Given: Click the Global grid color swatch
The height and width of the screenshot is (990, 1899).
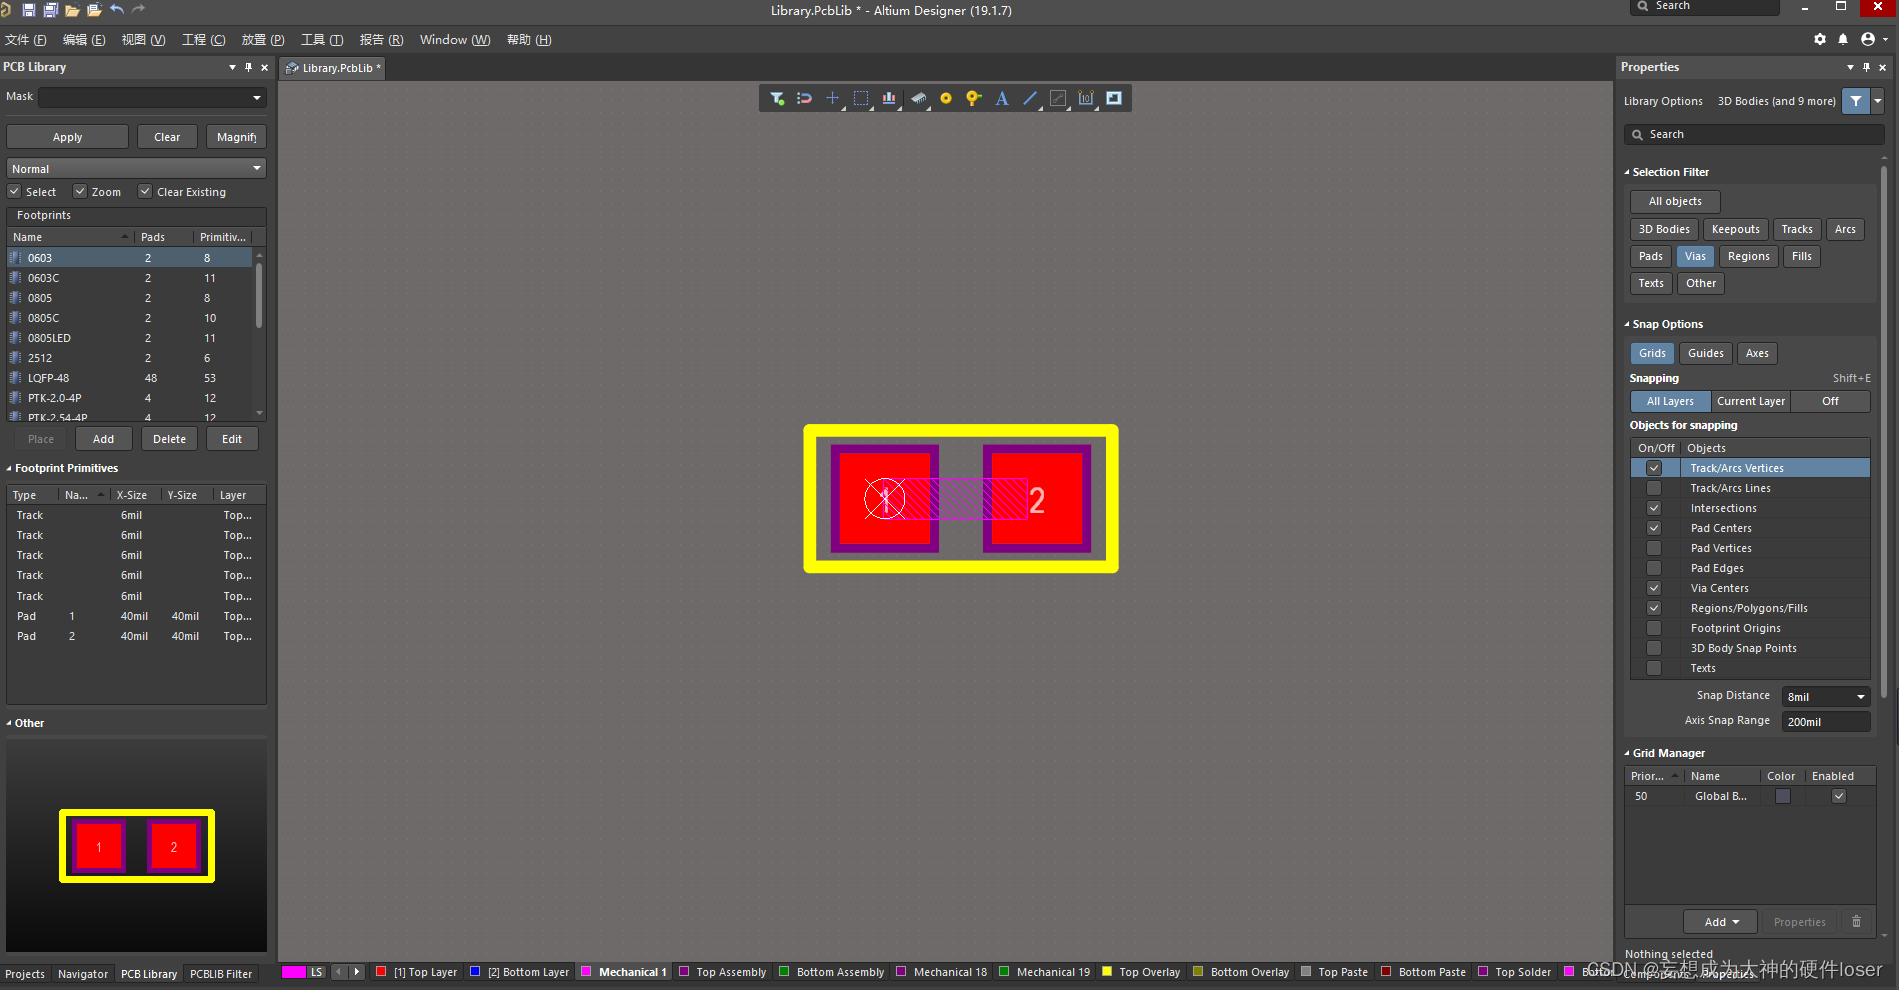Looking at the screenshot, I should point(1783,796).
